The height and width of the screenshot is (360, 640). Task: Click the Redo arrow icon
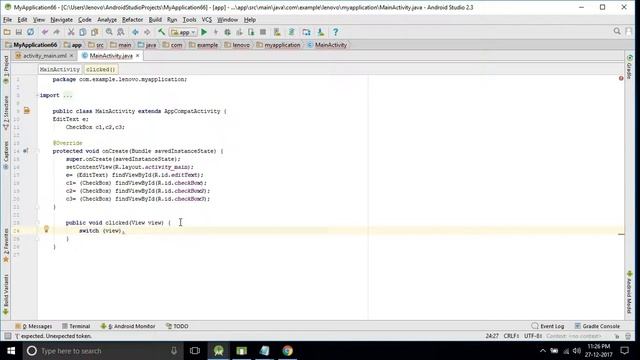tap(56, 32)
